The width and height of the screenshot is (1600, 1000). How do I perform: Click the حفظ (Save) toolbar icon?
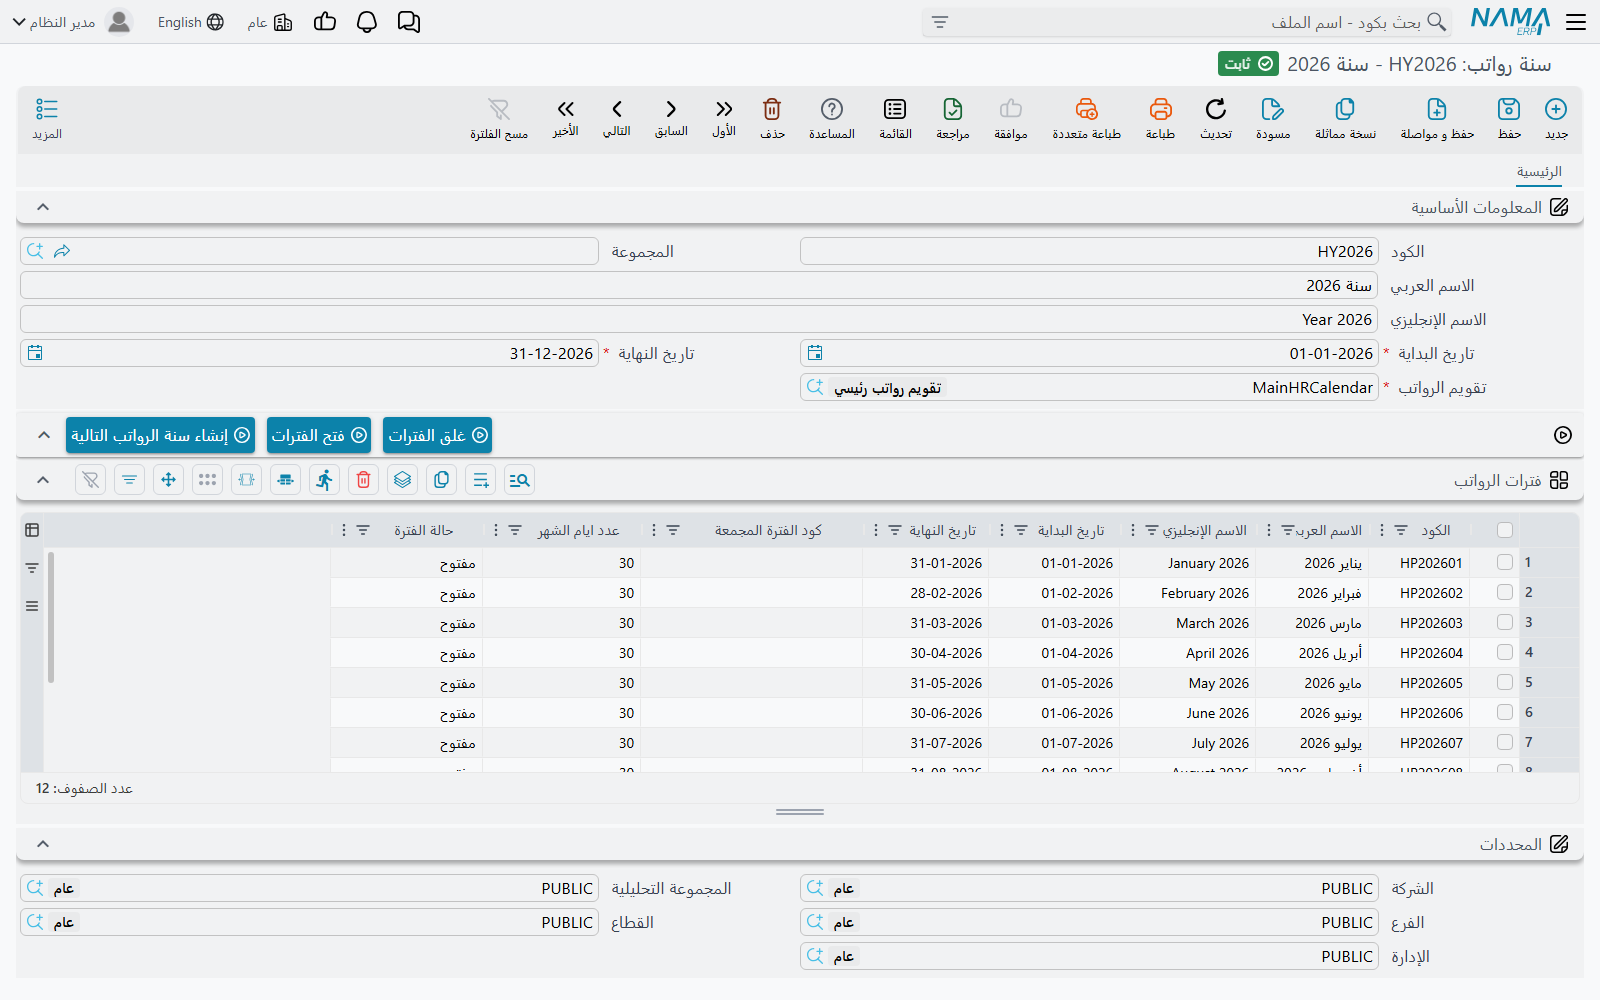click(1509, 109)
